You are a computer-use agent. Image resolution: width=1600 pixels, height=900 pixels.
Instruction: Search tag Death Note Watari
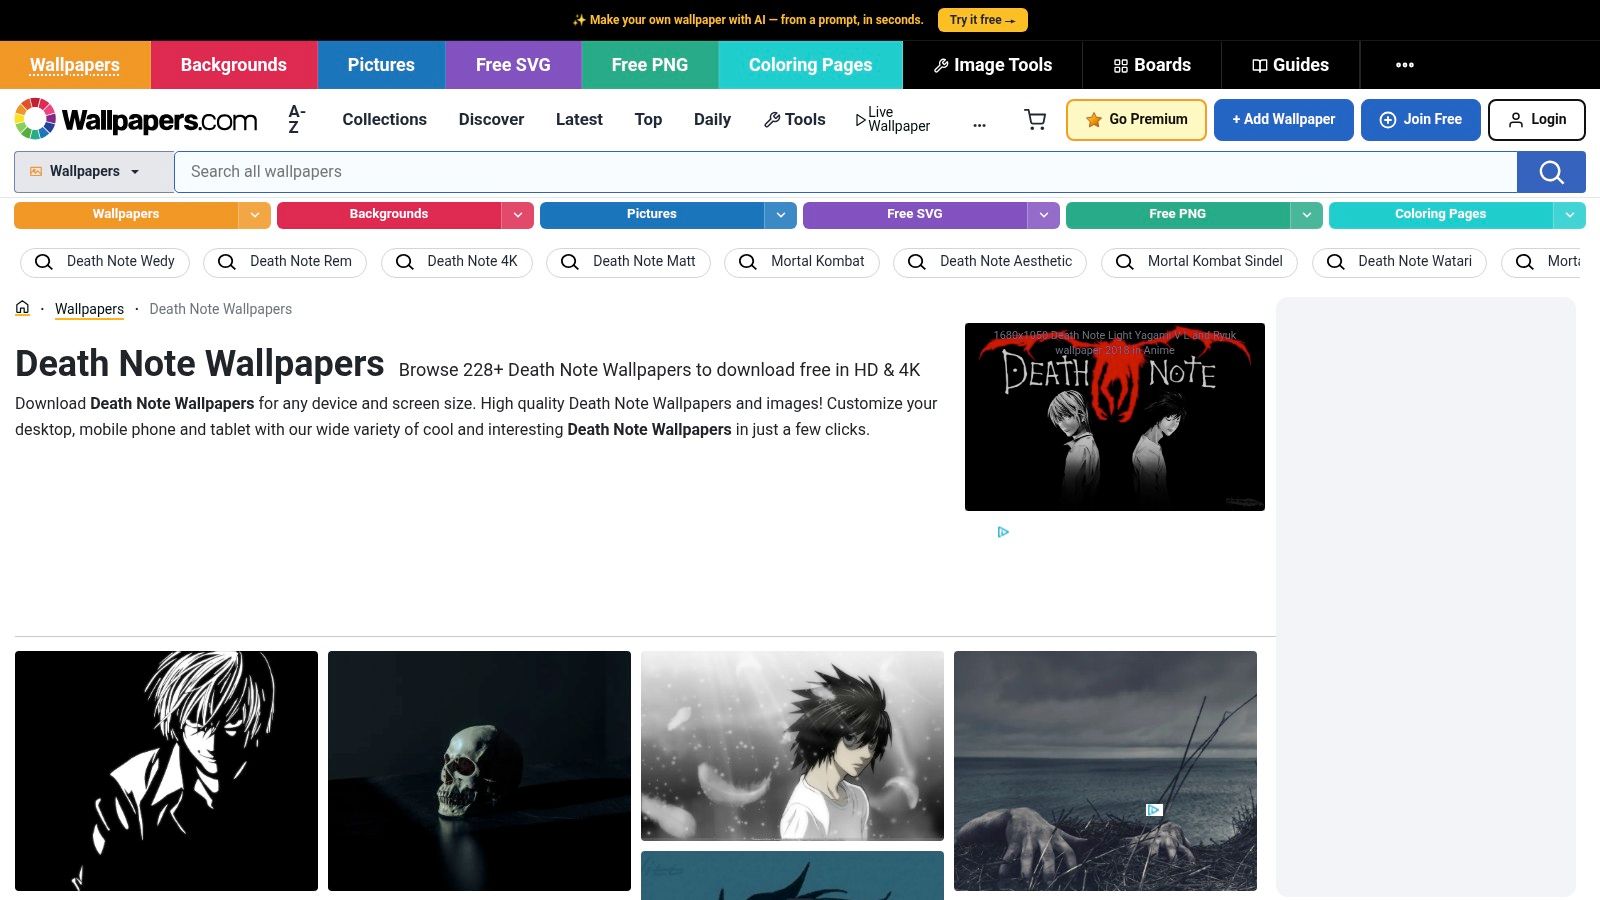click(1399, 262)
